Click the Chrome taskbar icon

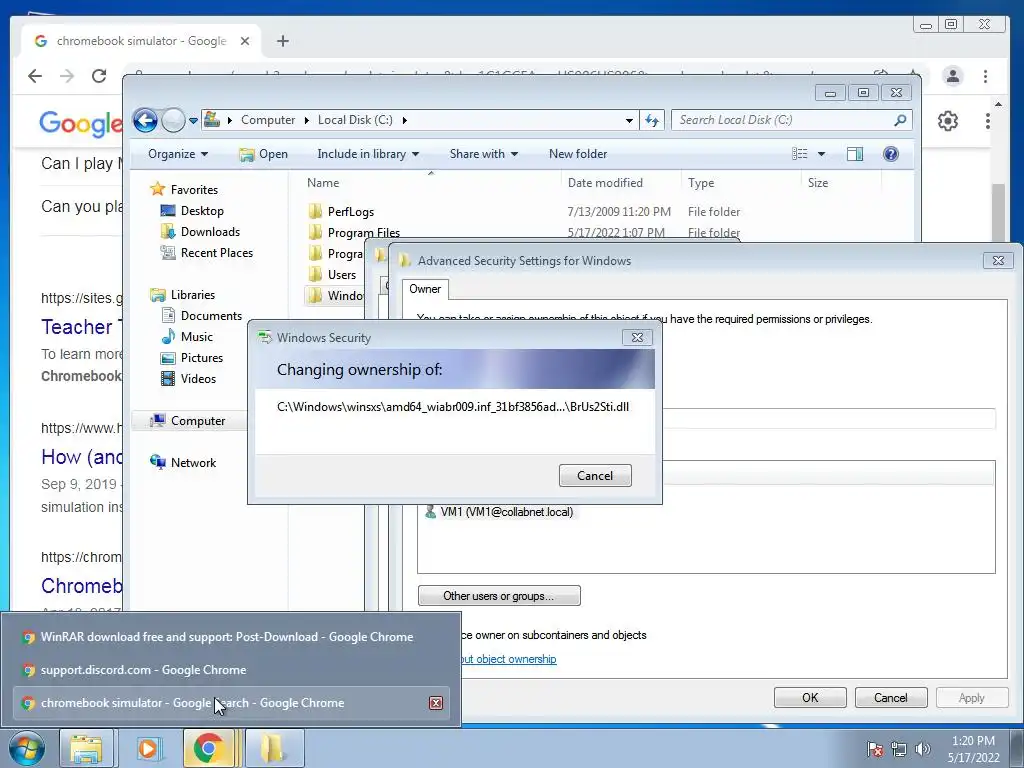(208, 748)
